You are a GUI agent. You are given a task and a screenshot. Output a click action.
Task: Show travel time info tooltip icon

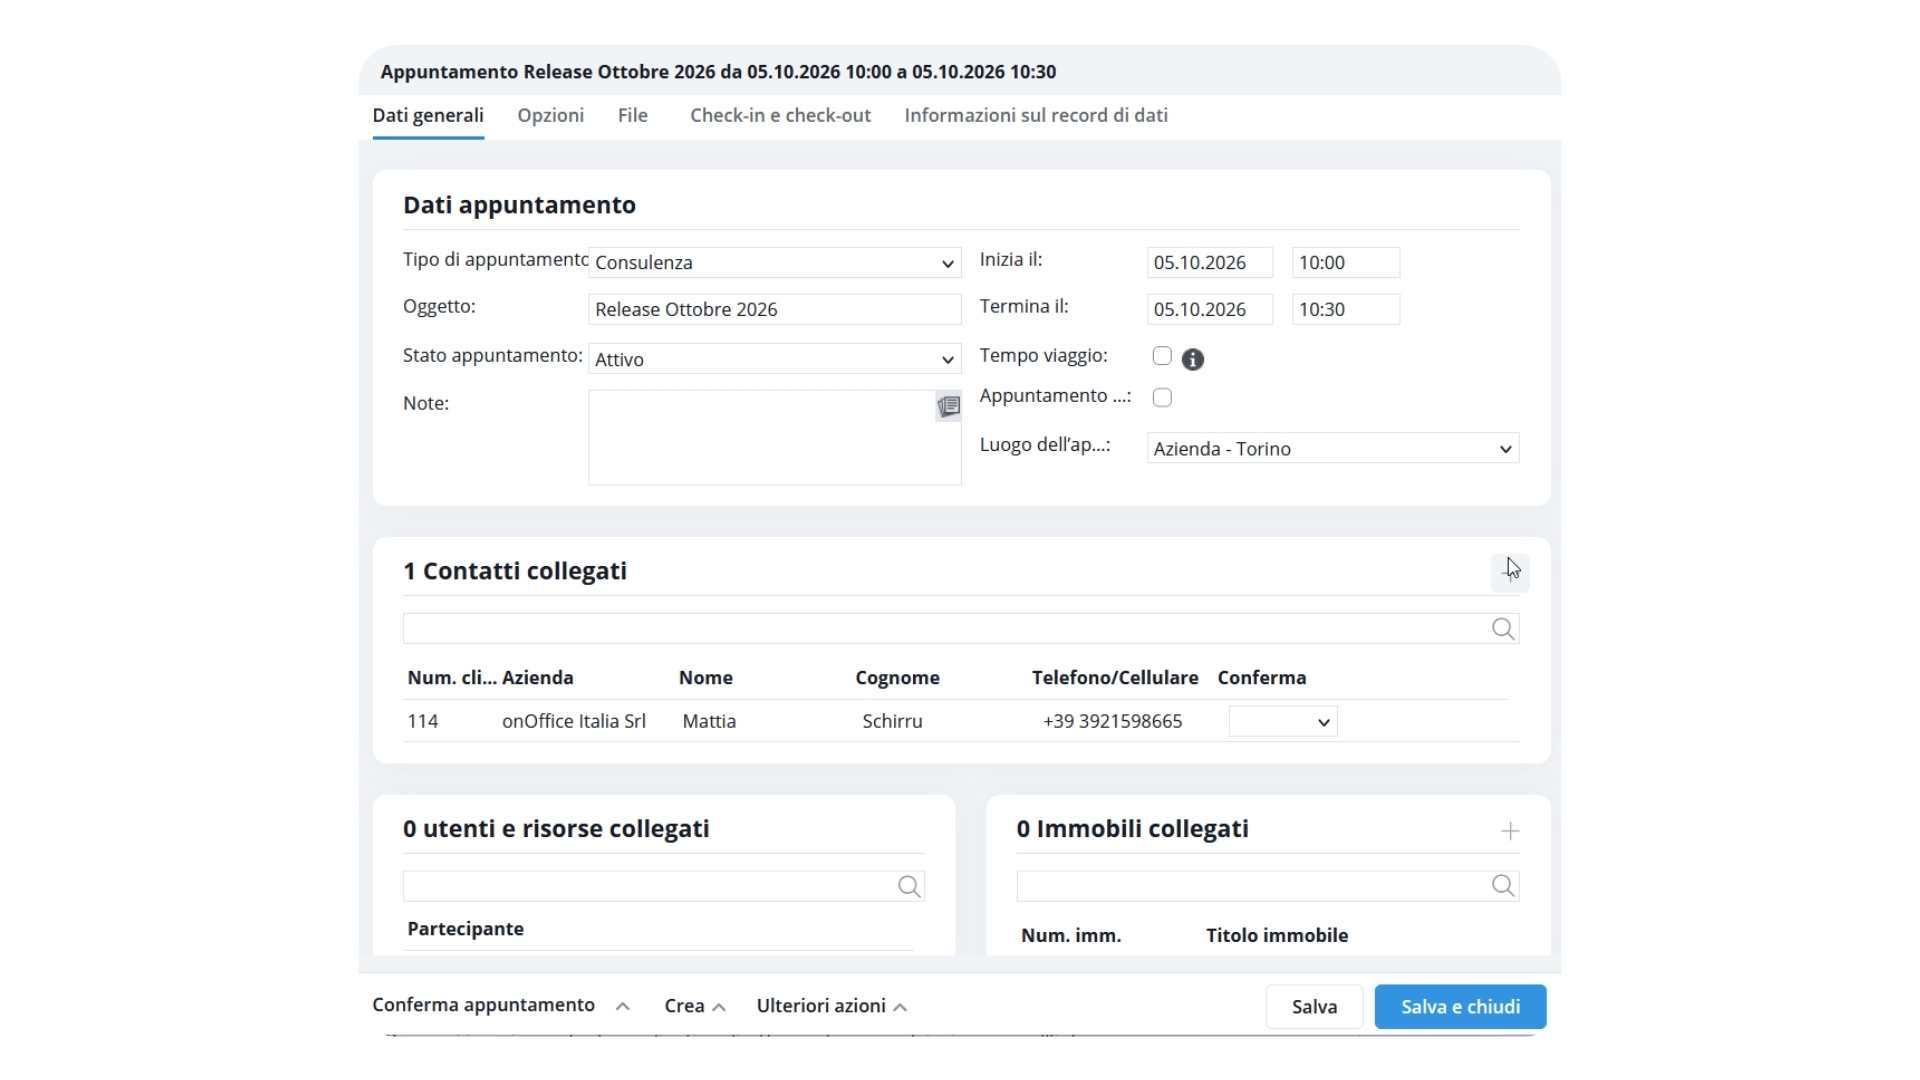pyautogui.click(x=1192, y=359)
